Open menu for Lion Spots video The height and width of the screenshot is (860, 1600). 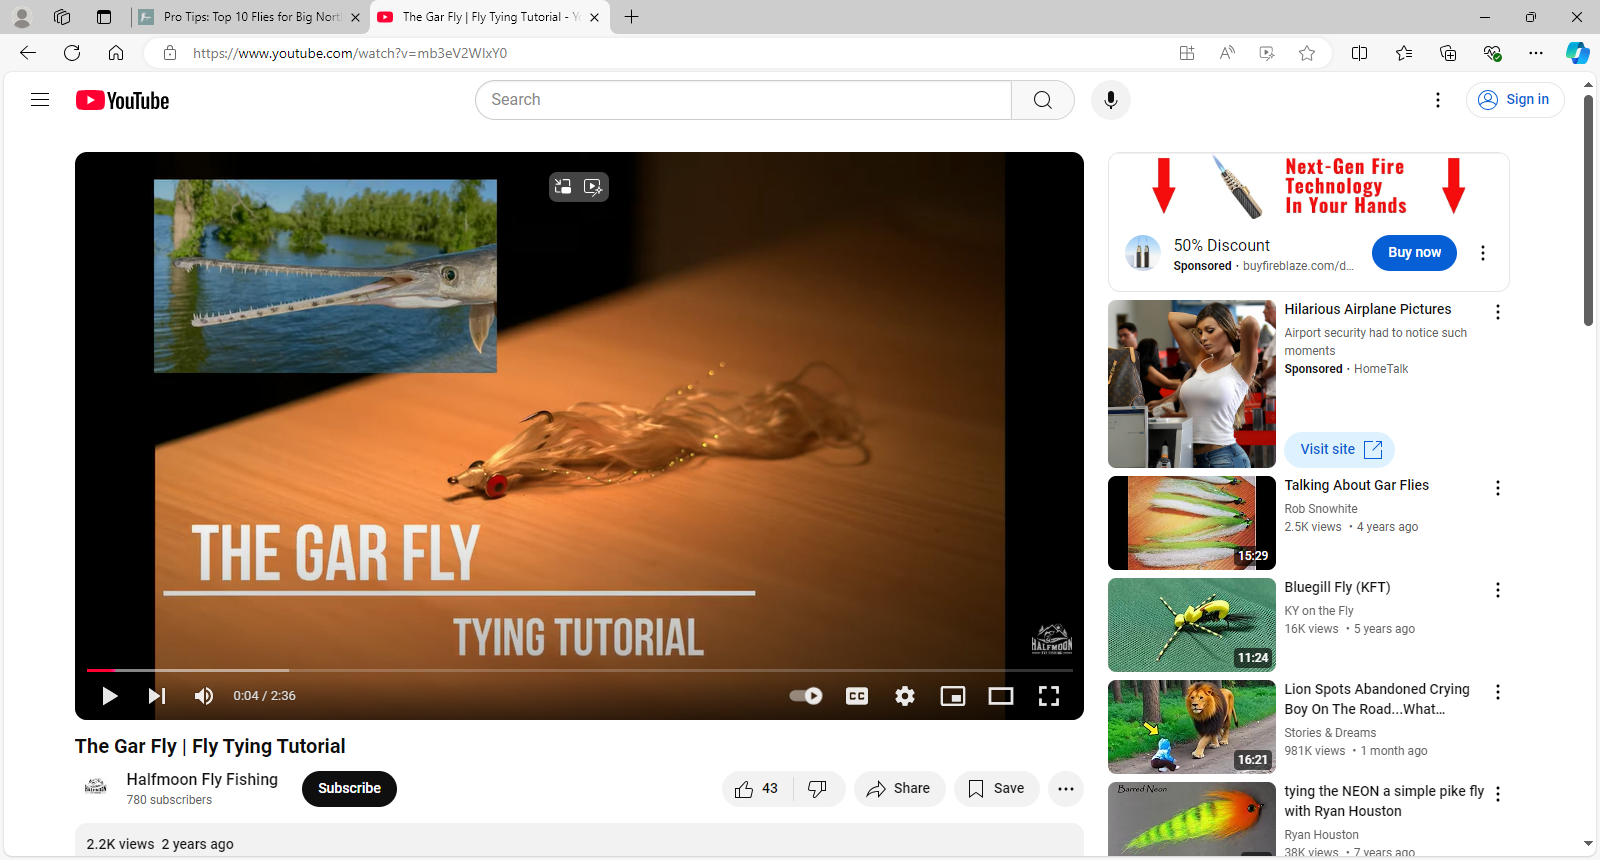coord(1498,692)
